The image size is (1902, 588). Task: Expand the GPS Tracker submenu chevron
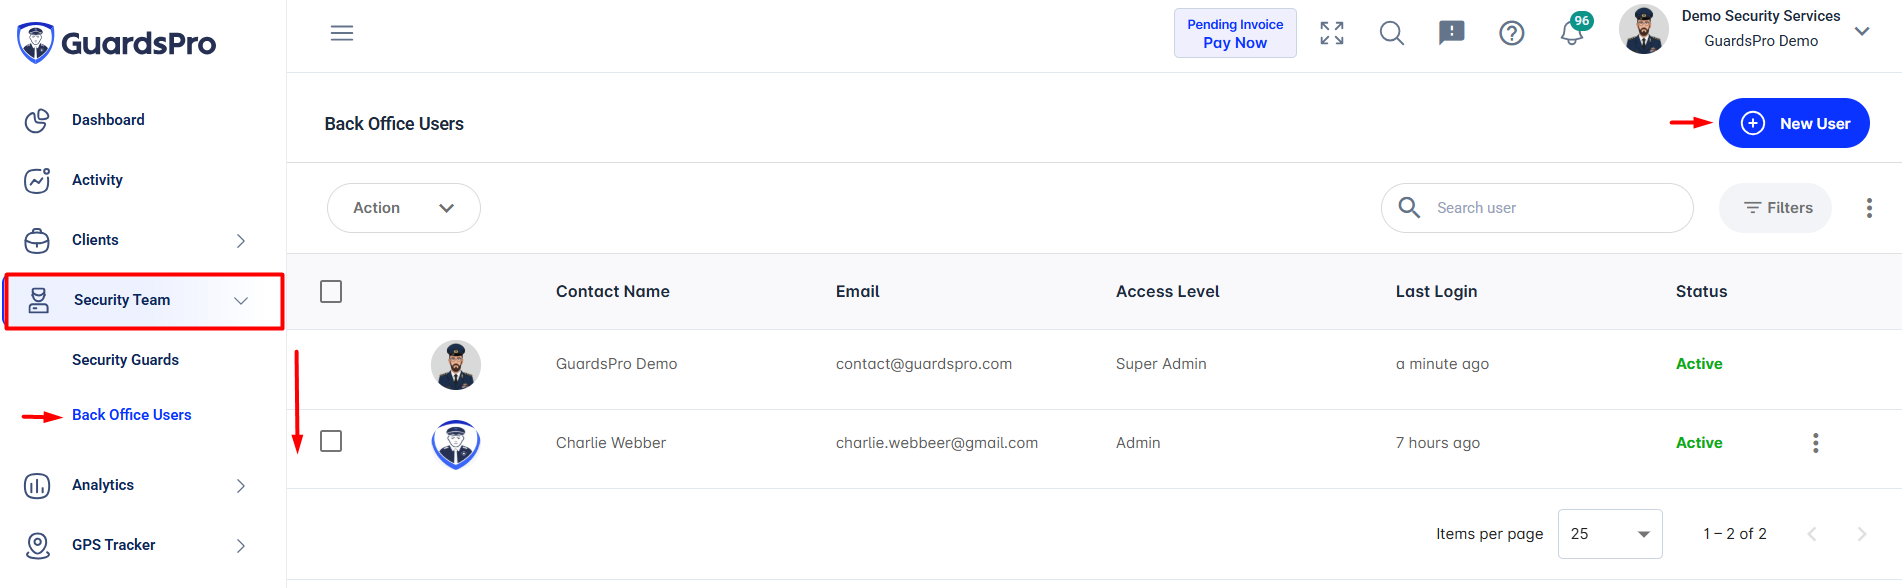[241, 546]
